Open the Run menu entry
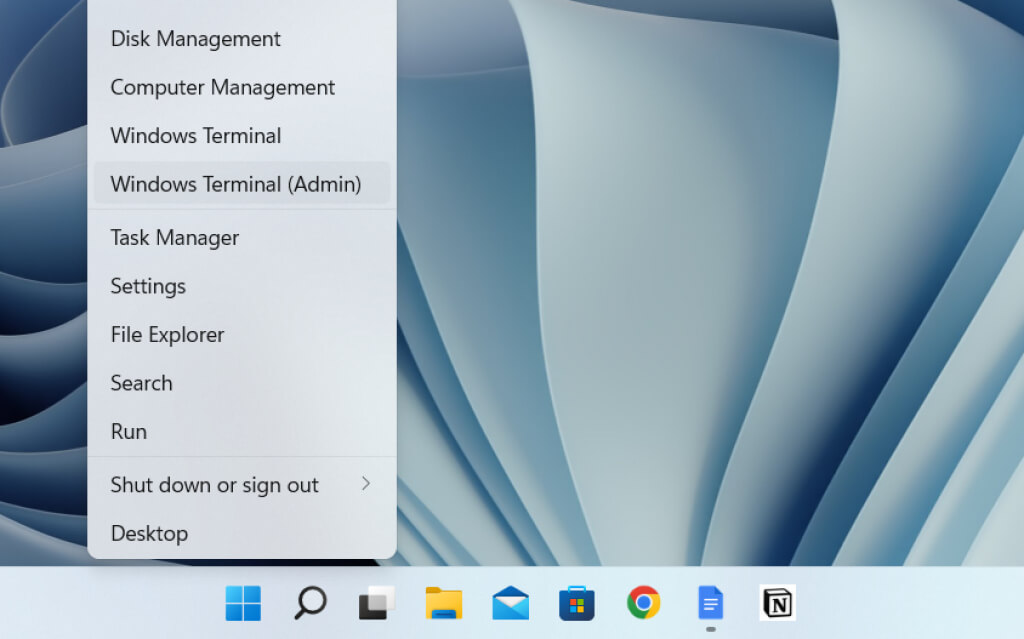Viewport: 1024px width, 639px height. click(242, 431)
